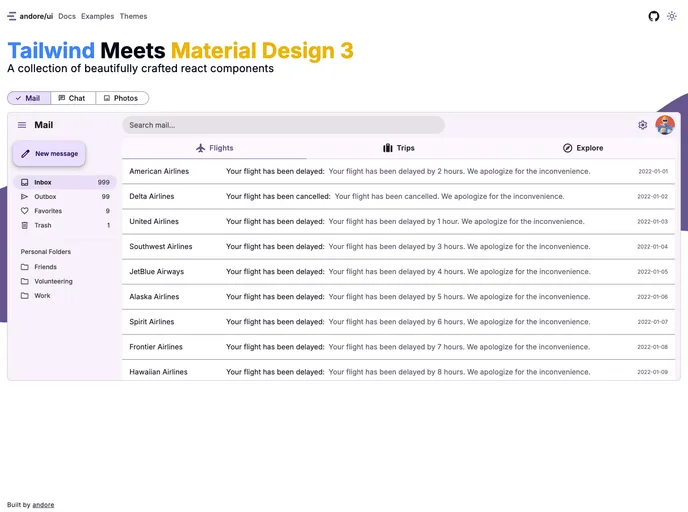Screen dimensions: 688x512
Task: Click the Outbox count 99
Action: point(106,197)
